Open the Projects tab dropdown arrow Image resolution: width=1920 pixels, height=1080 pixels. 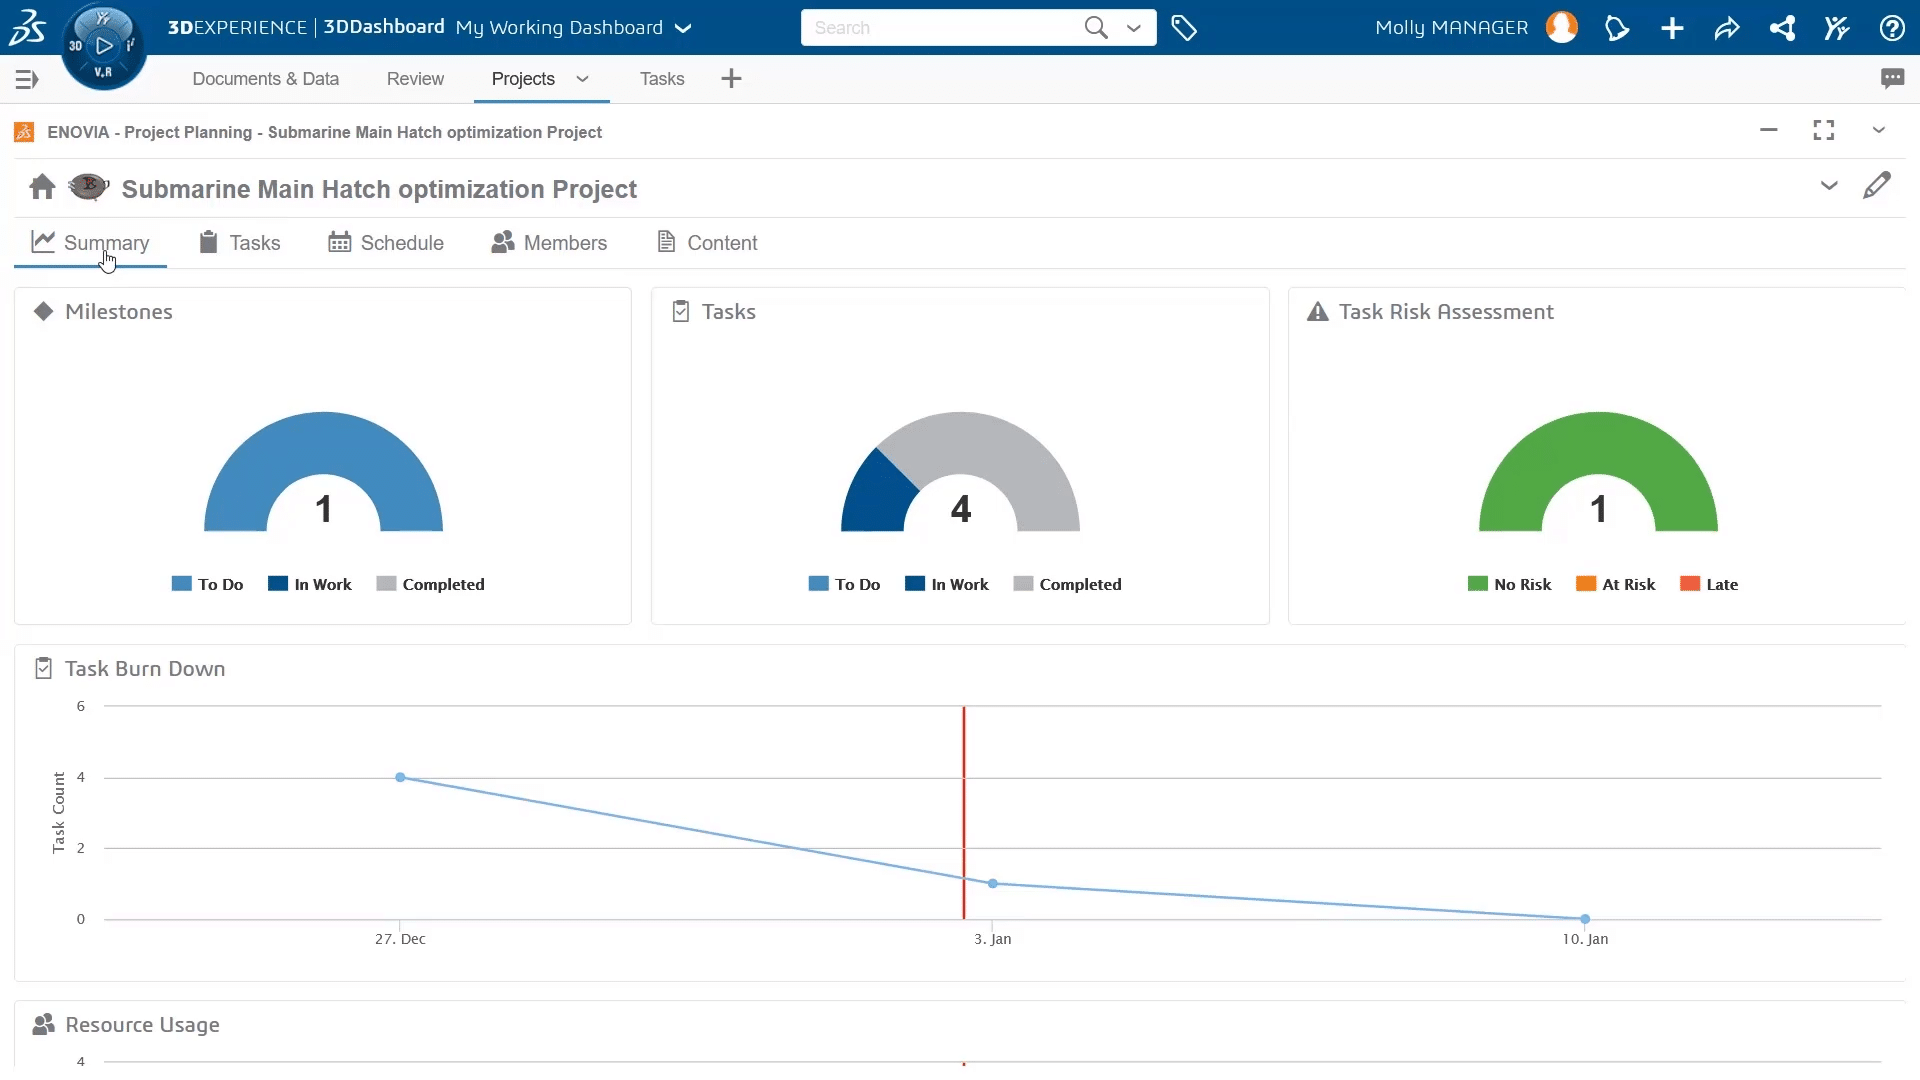[x=582, y=79]
